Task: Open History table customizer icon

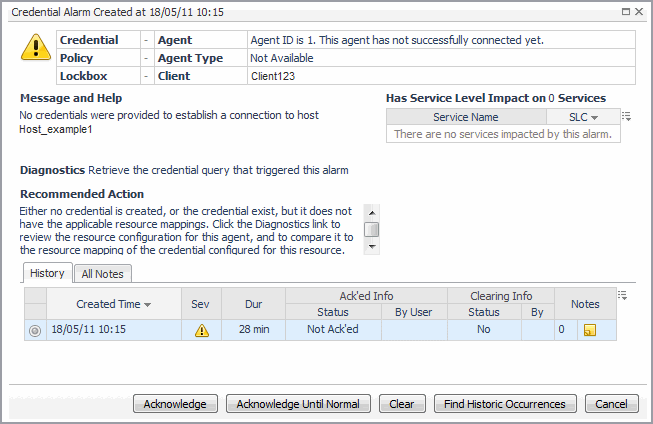Action: 622,296
